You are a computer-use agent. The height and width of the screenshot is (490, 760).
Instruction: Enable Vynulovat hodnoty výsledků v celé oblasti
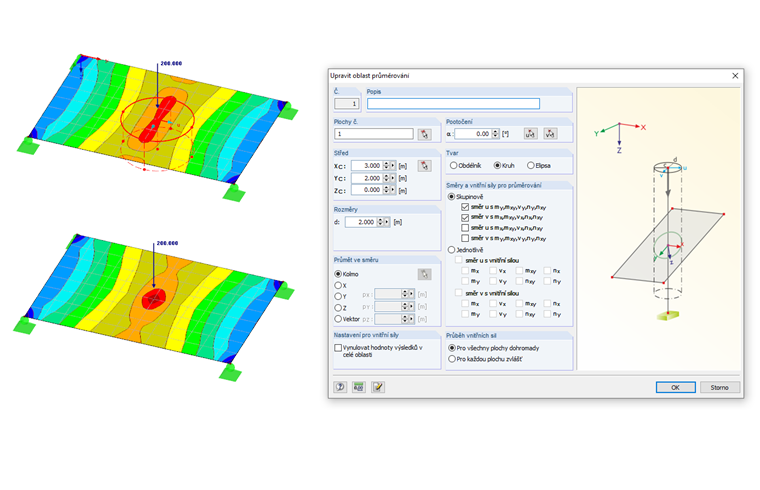point(338,348)
